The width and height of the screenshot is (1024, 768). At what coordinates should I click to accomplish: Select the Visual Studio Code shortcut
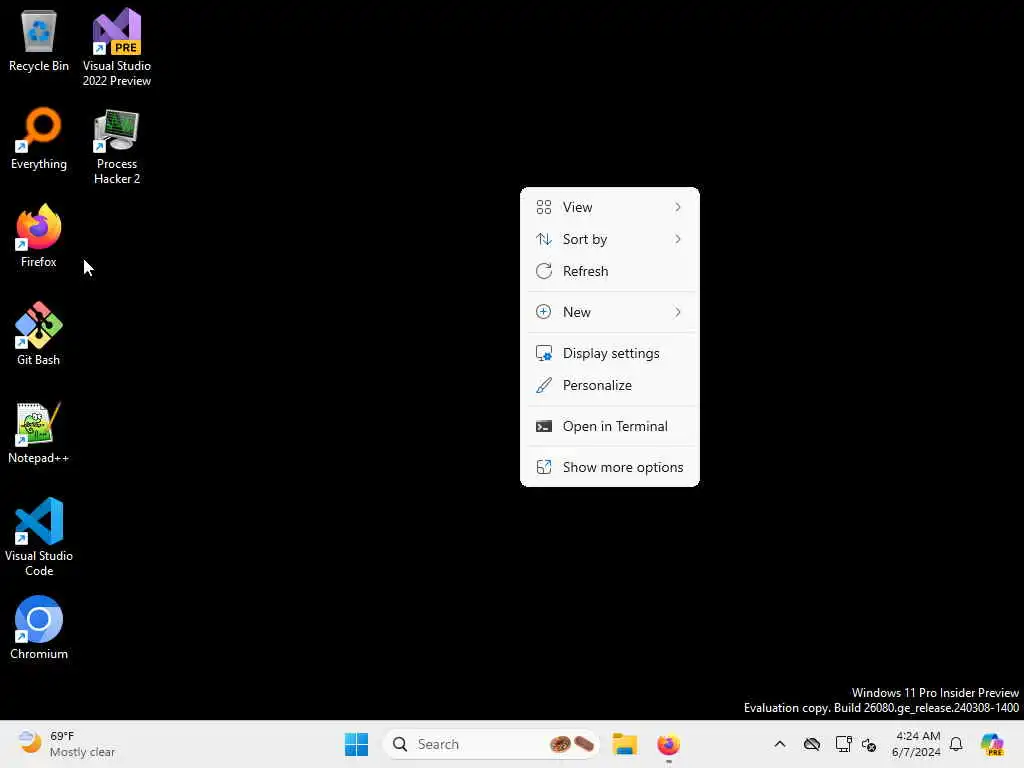click(x=39, y=537)
